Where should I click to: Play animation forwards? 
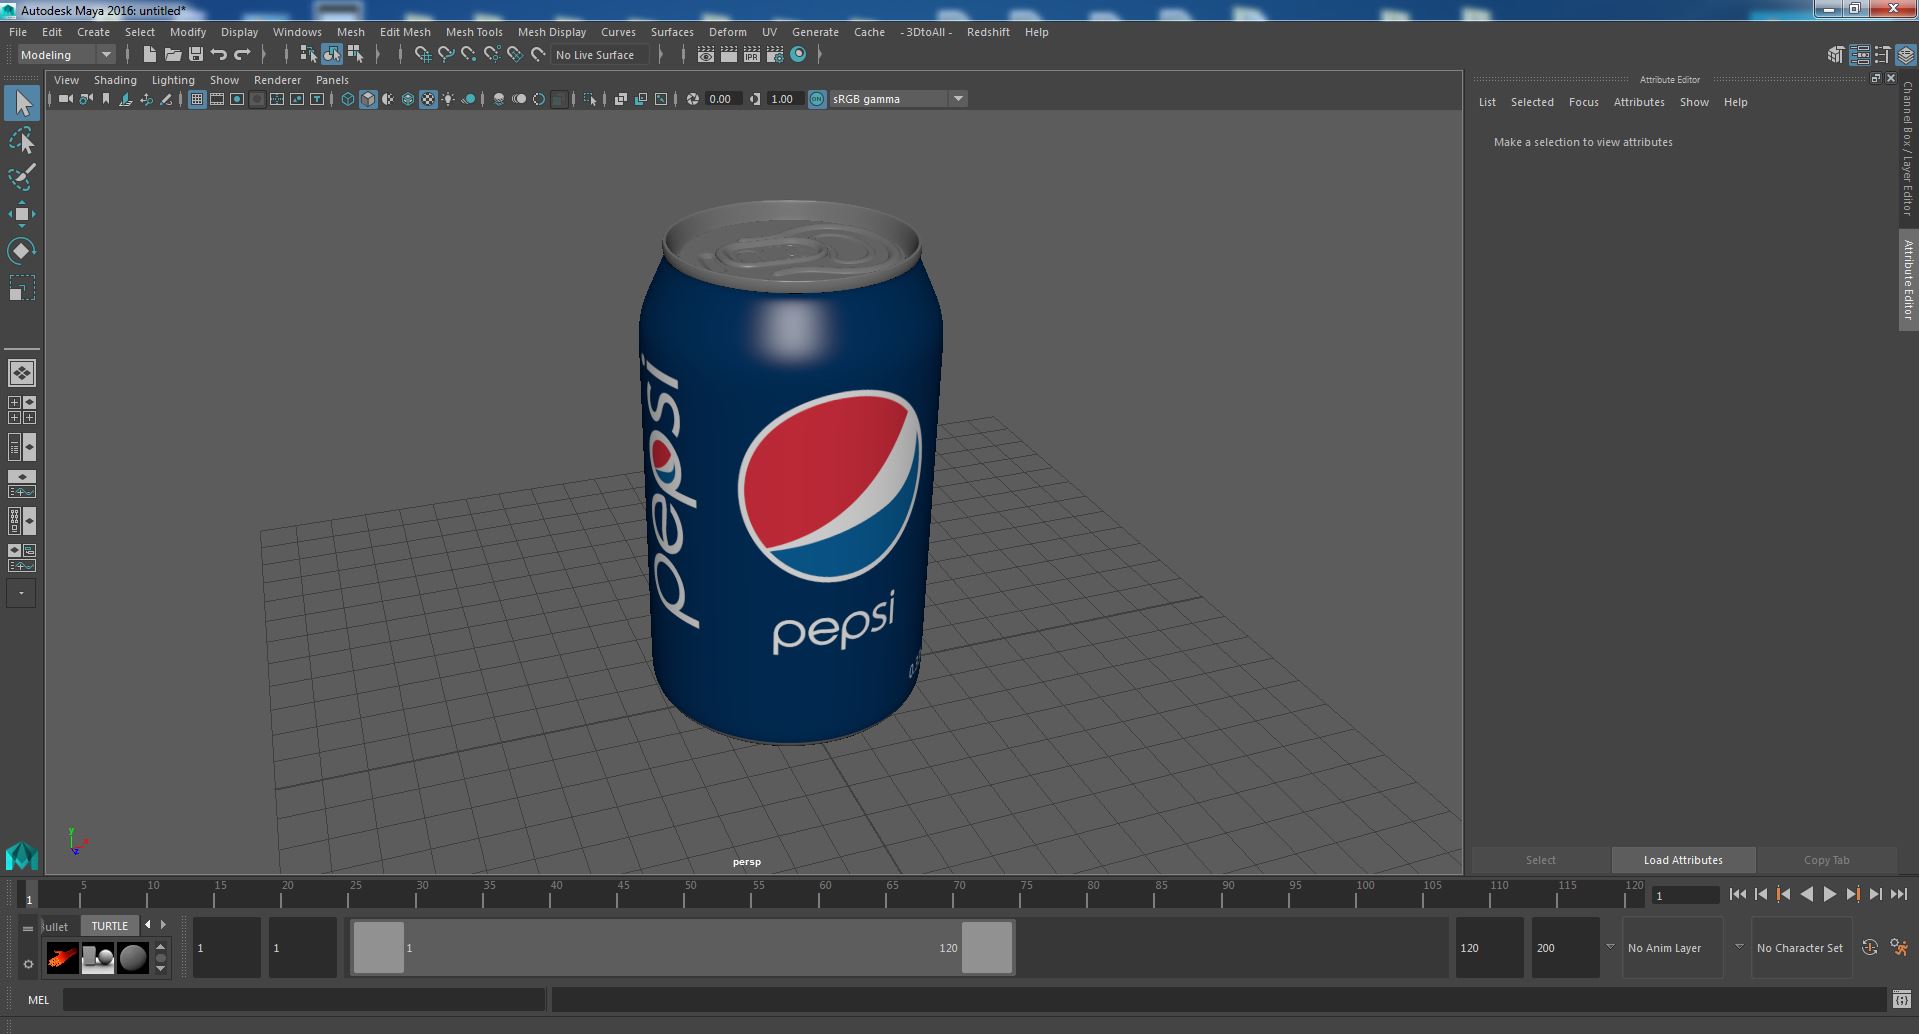click(1829, 895)
